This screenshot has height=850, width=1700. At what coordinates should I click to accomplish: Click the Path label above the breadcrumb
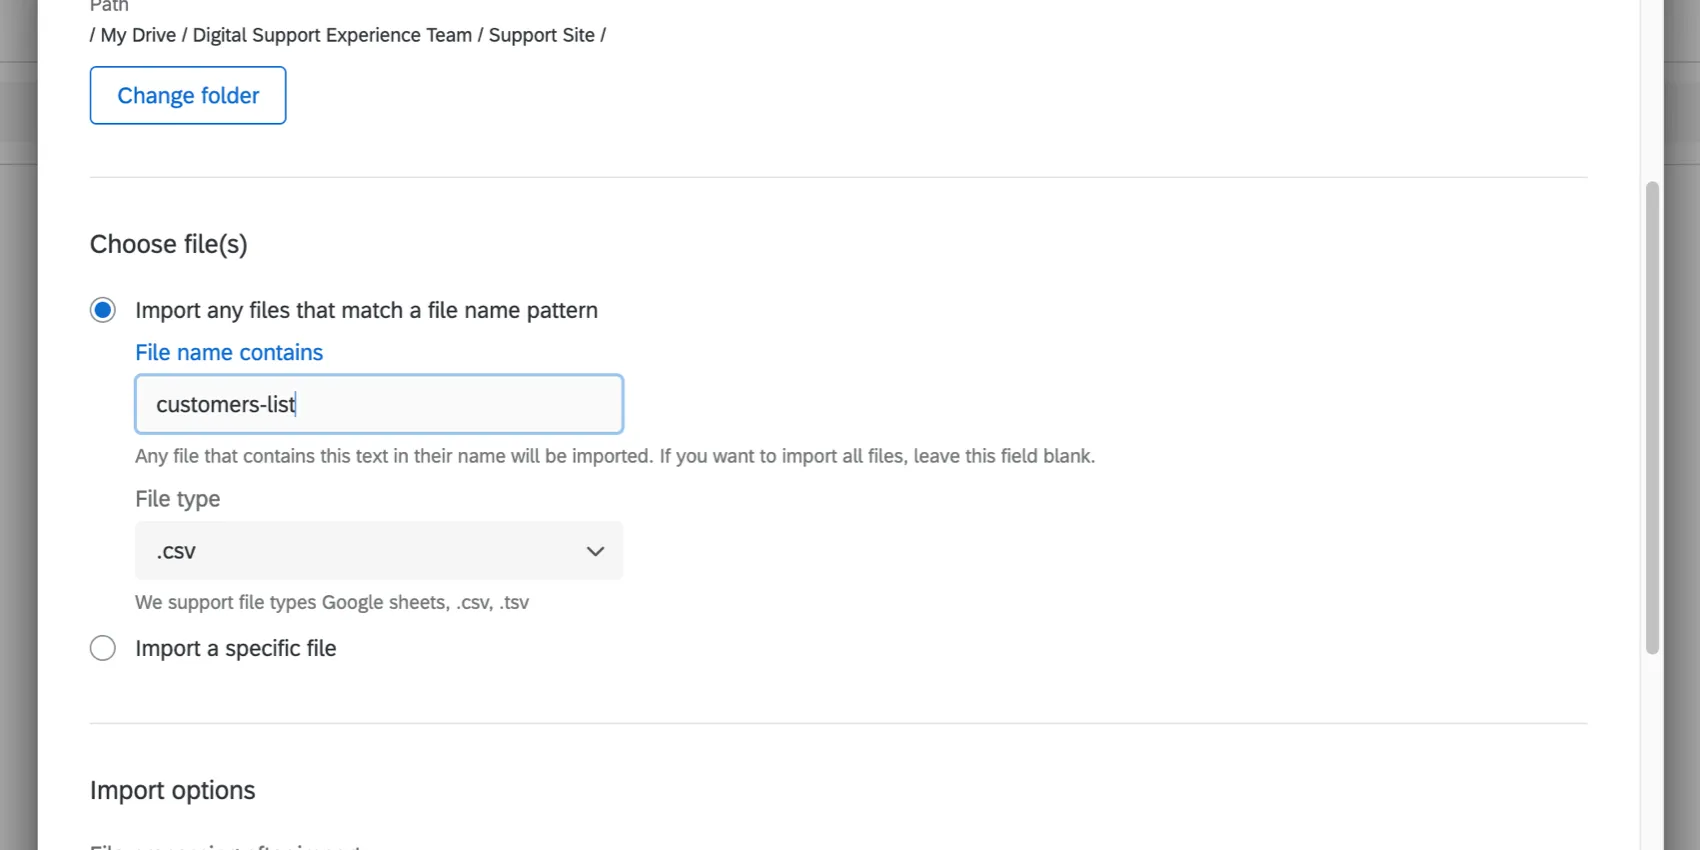pos(108,6)
